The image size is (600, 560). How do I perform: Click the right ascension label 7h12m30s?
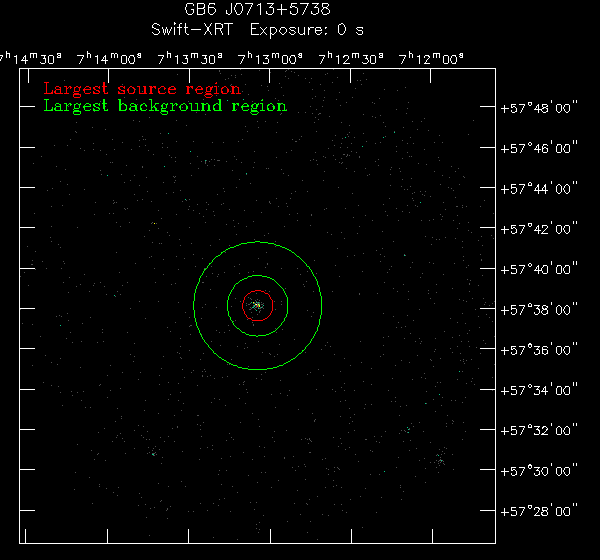[351, 59]
